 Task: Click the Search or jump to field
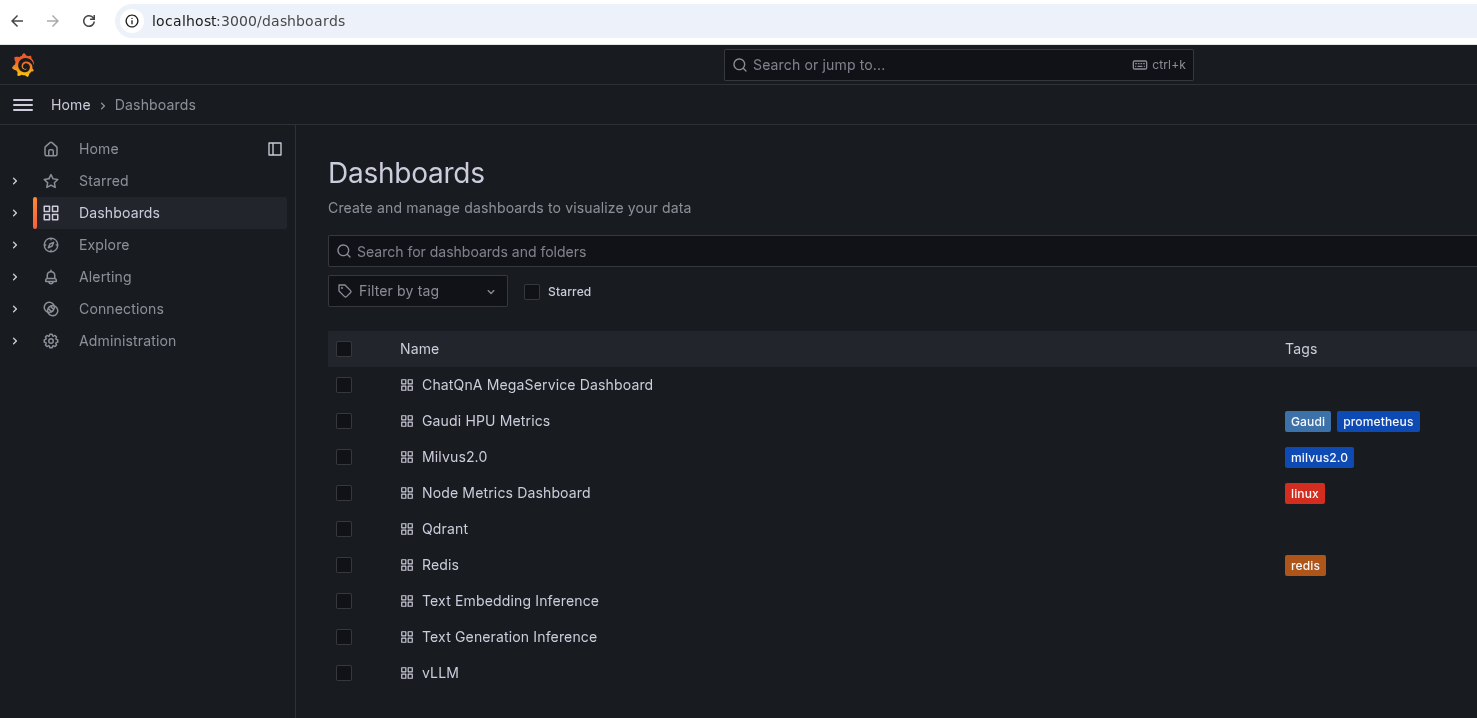959,65
